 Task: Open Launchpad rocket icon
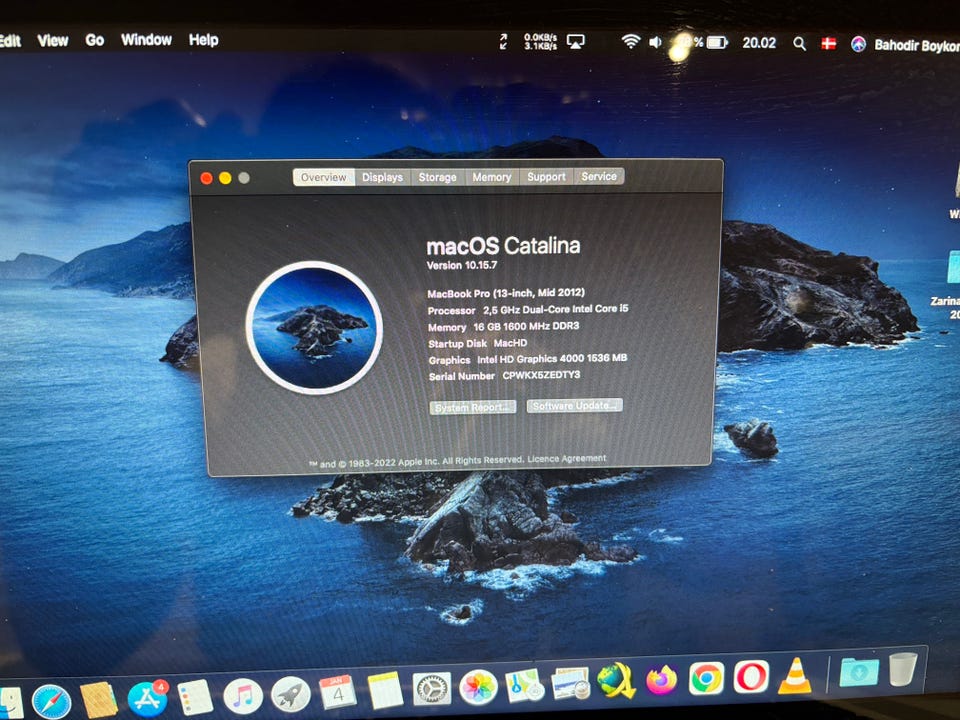291,695
